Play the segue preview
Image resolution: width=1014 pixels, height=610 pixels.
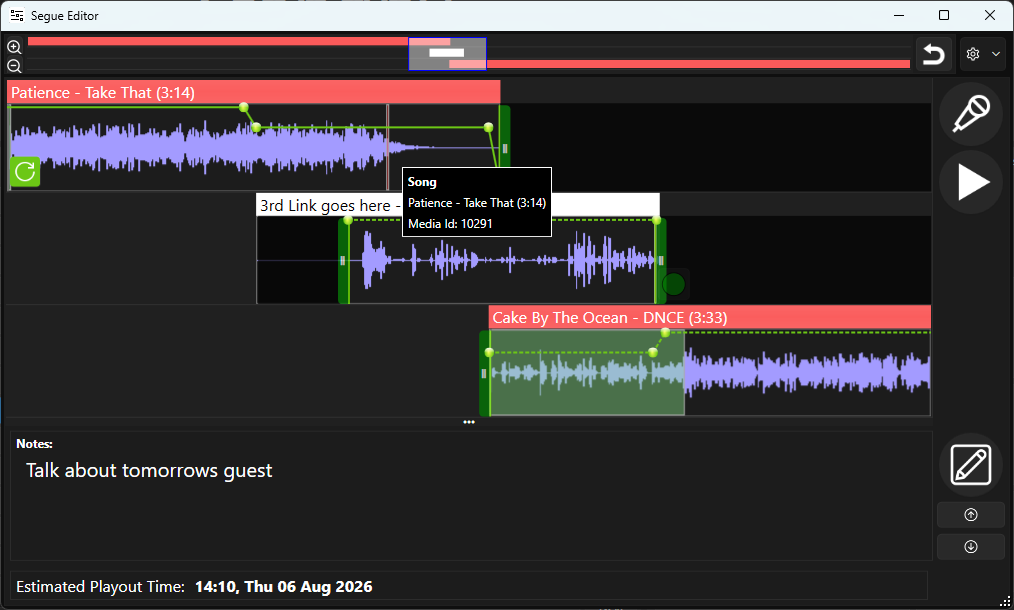coord(971,182)
